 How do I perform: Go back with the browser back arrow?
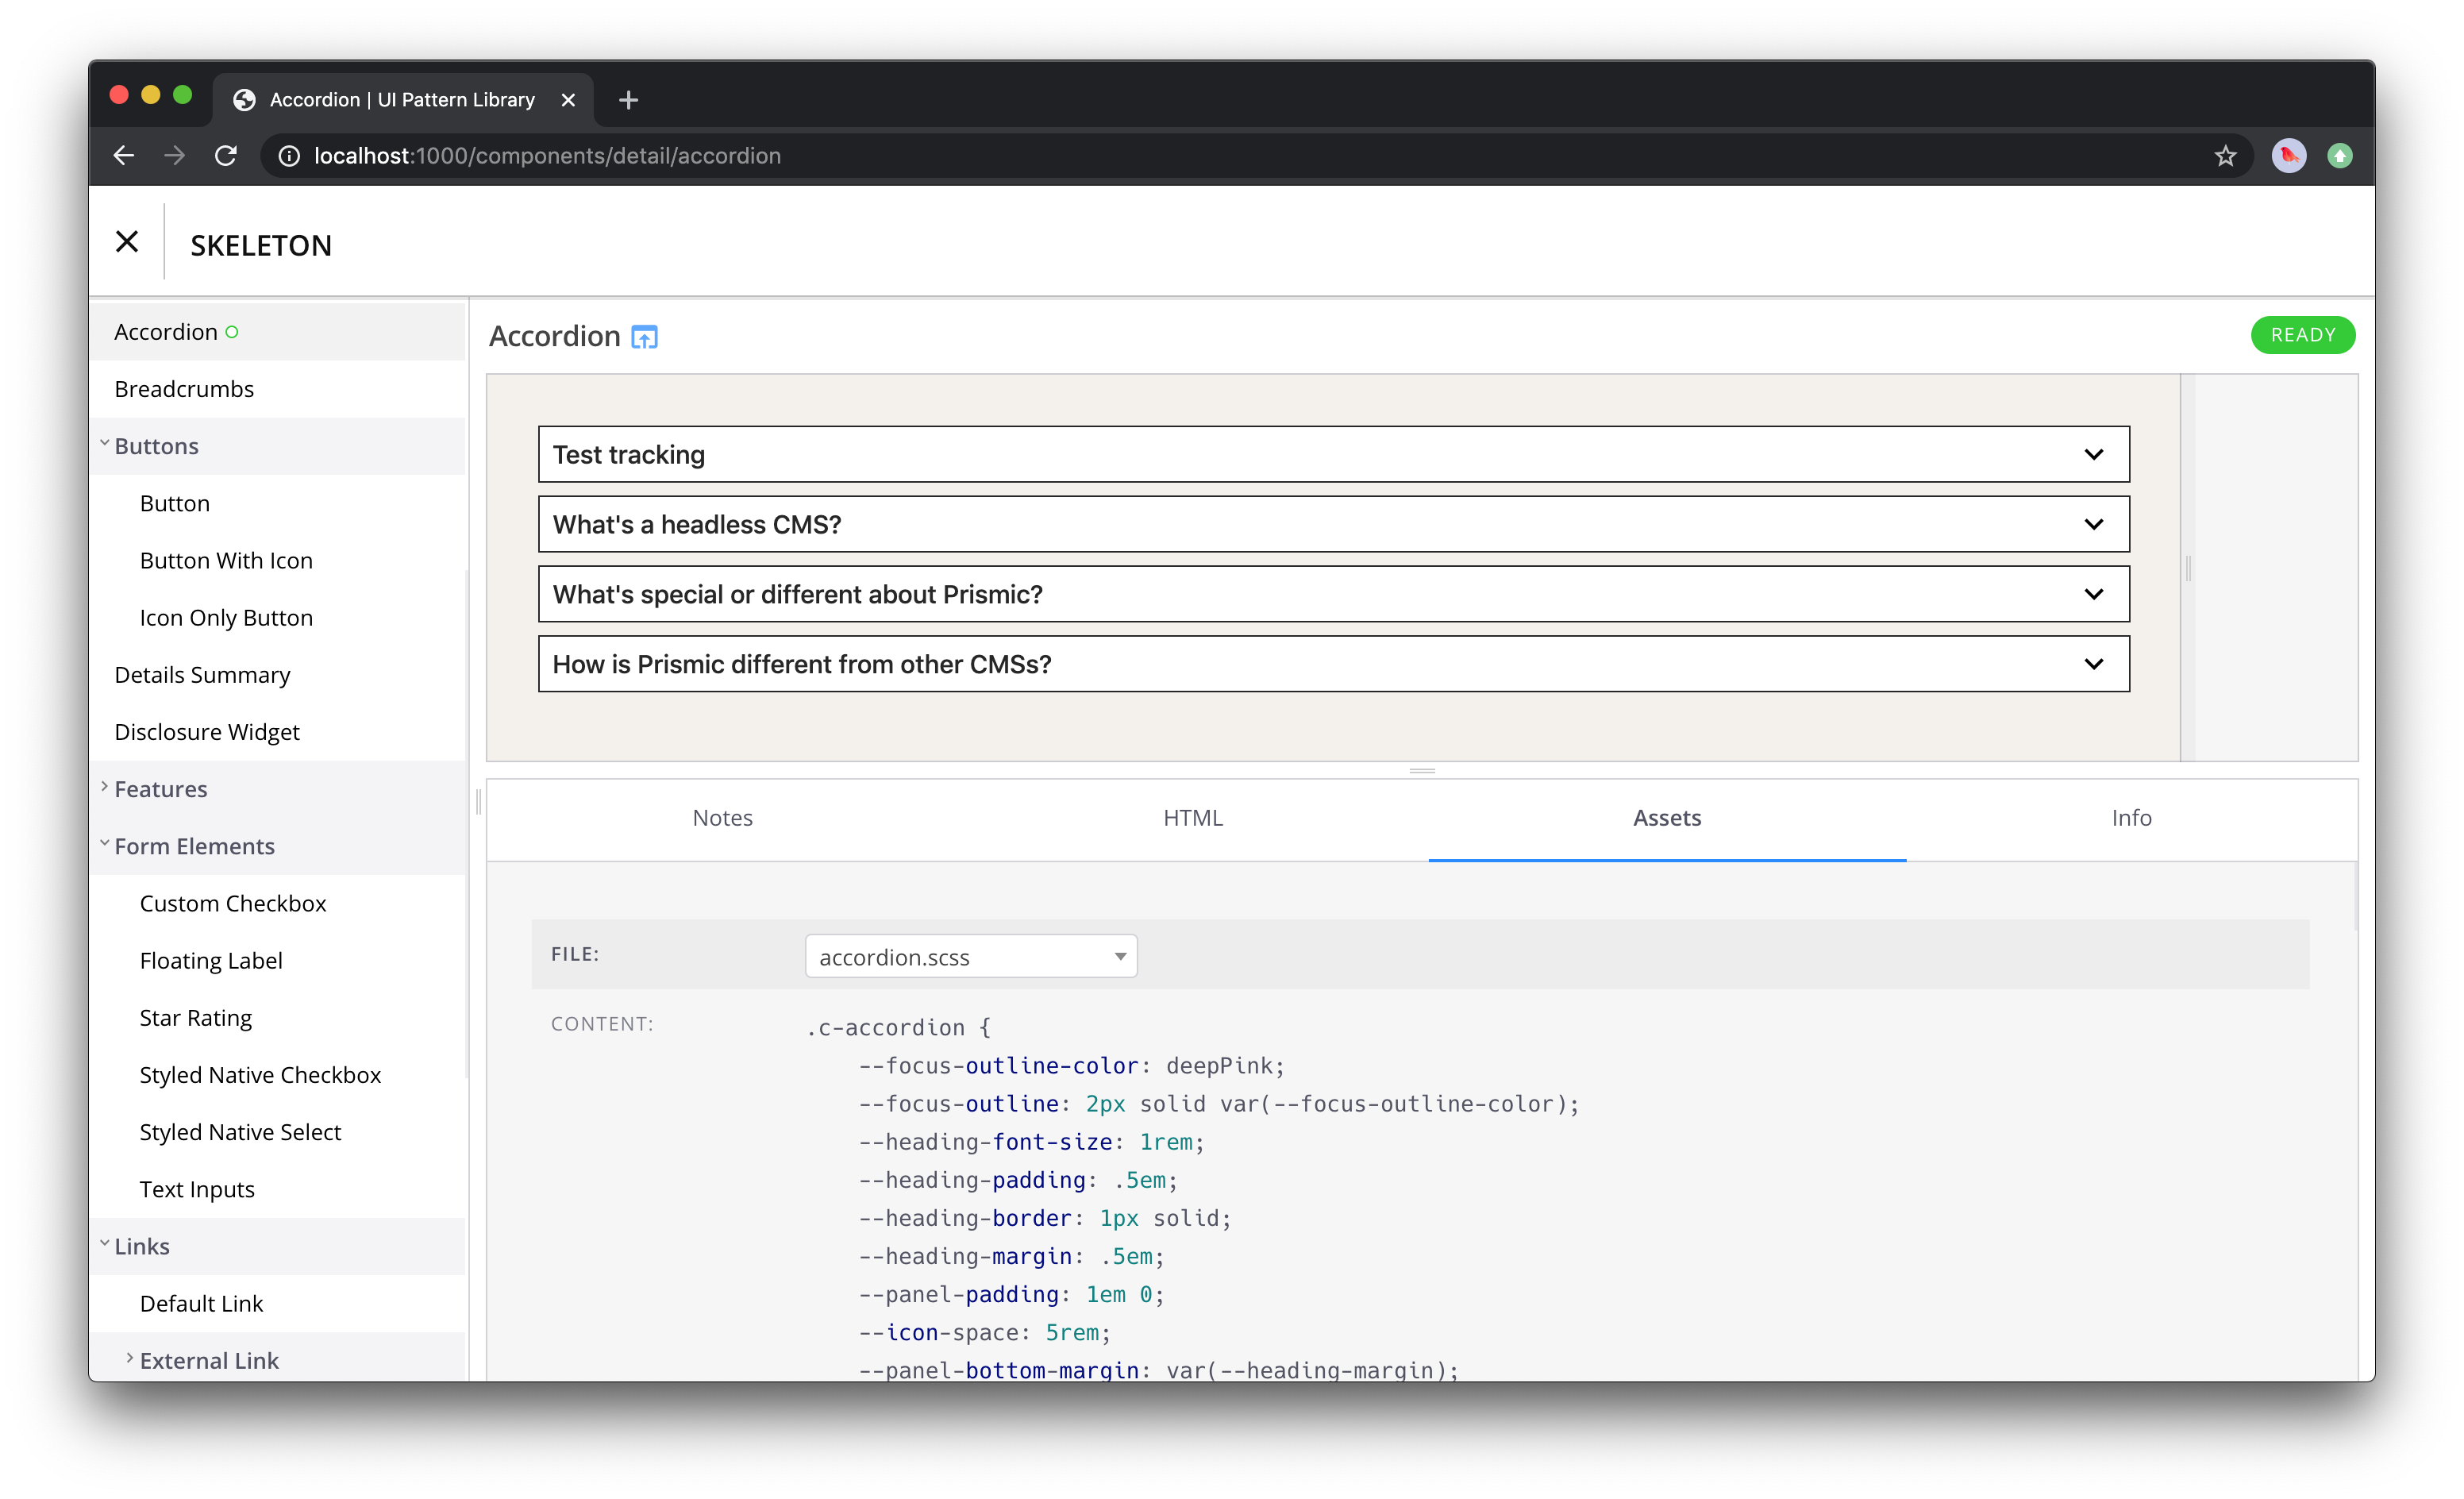[124, 156]
